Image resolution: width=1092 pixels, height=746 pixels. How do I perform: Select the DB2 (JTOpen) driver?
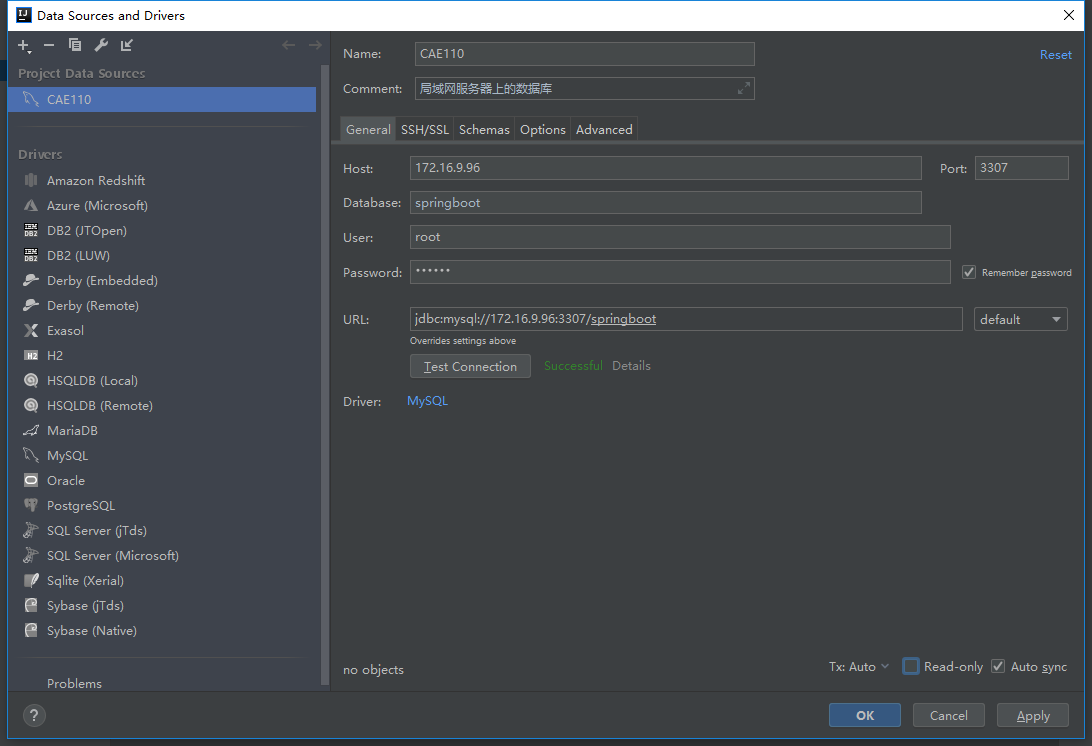tap(162, 231)
